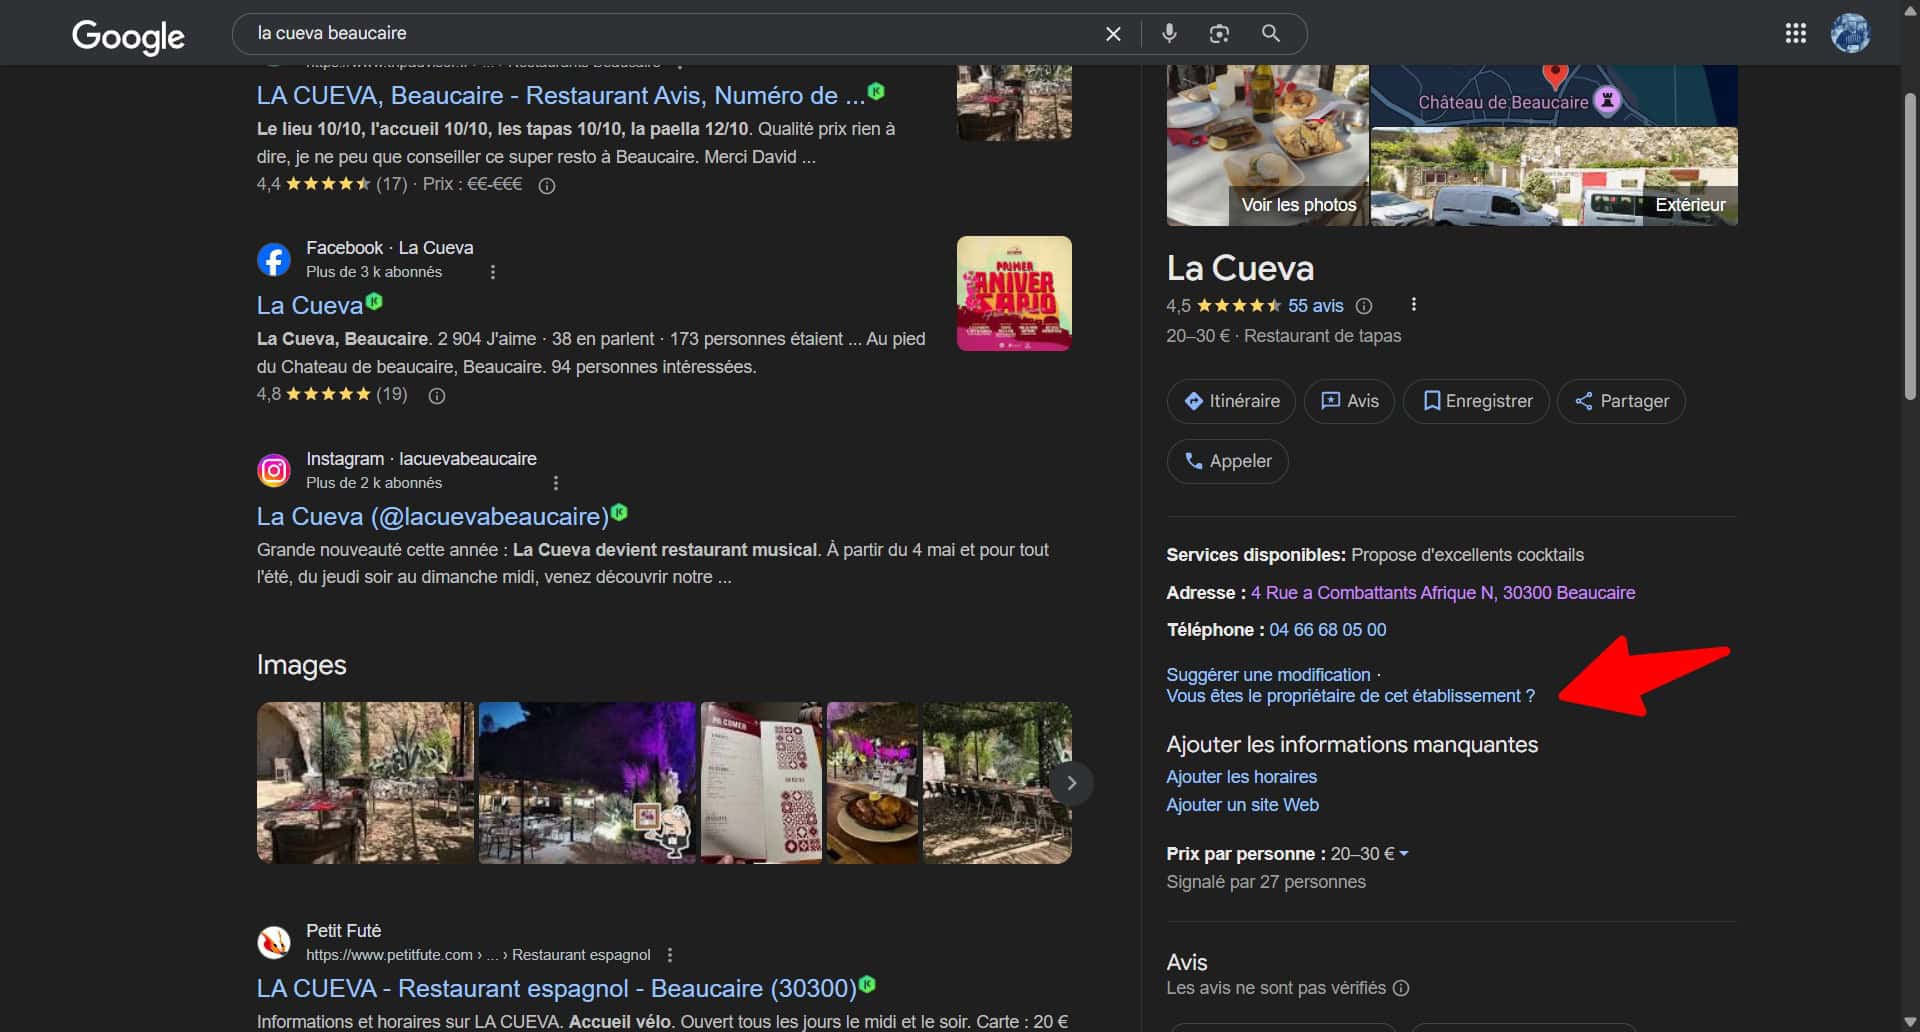Click the green badge beside the Petit Futé title
1920x1032 pixels.
[x=867, y=984]
